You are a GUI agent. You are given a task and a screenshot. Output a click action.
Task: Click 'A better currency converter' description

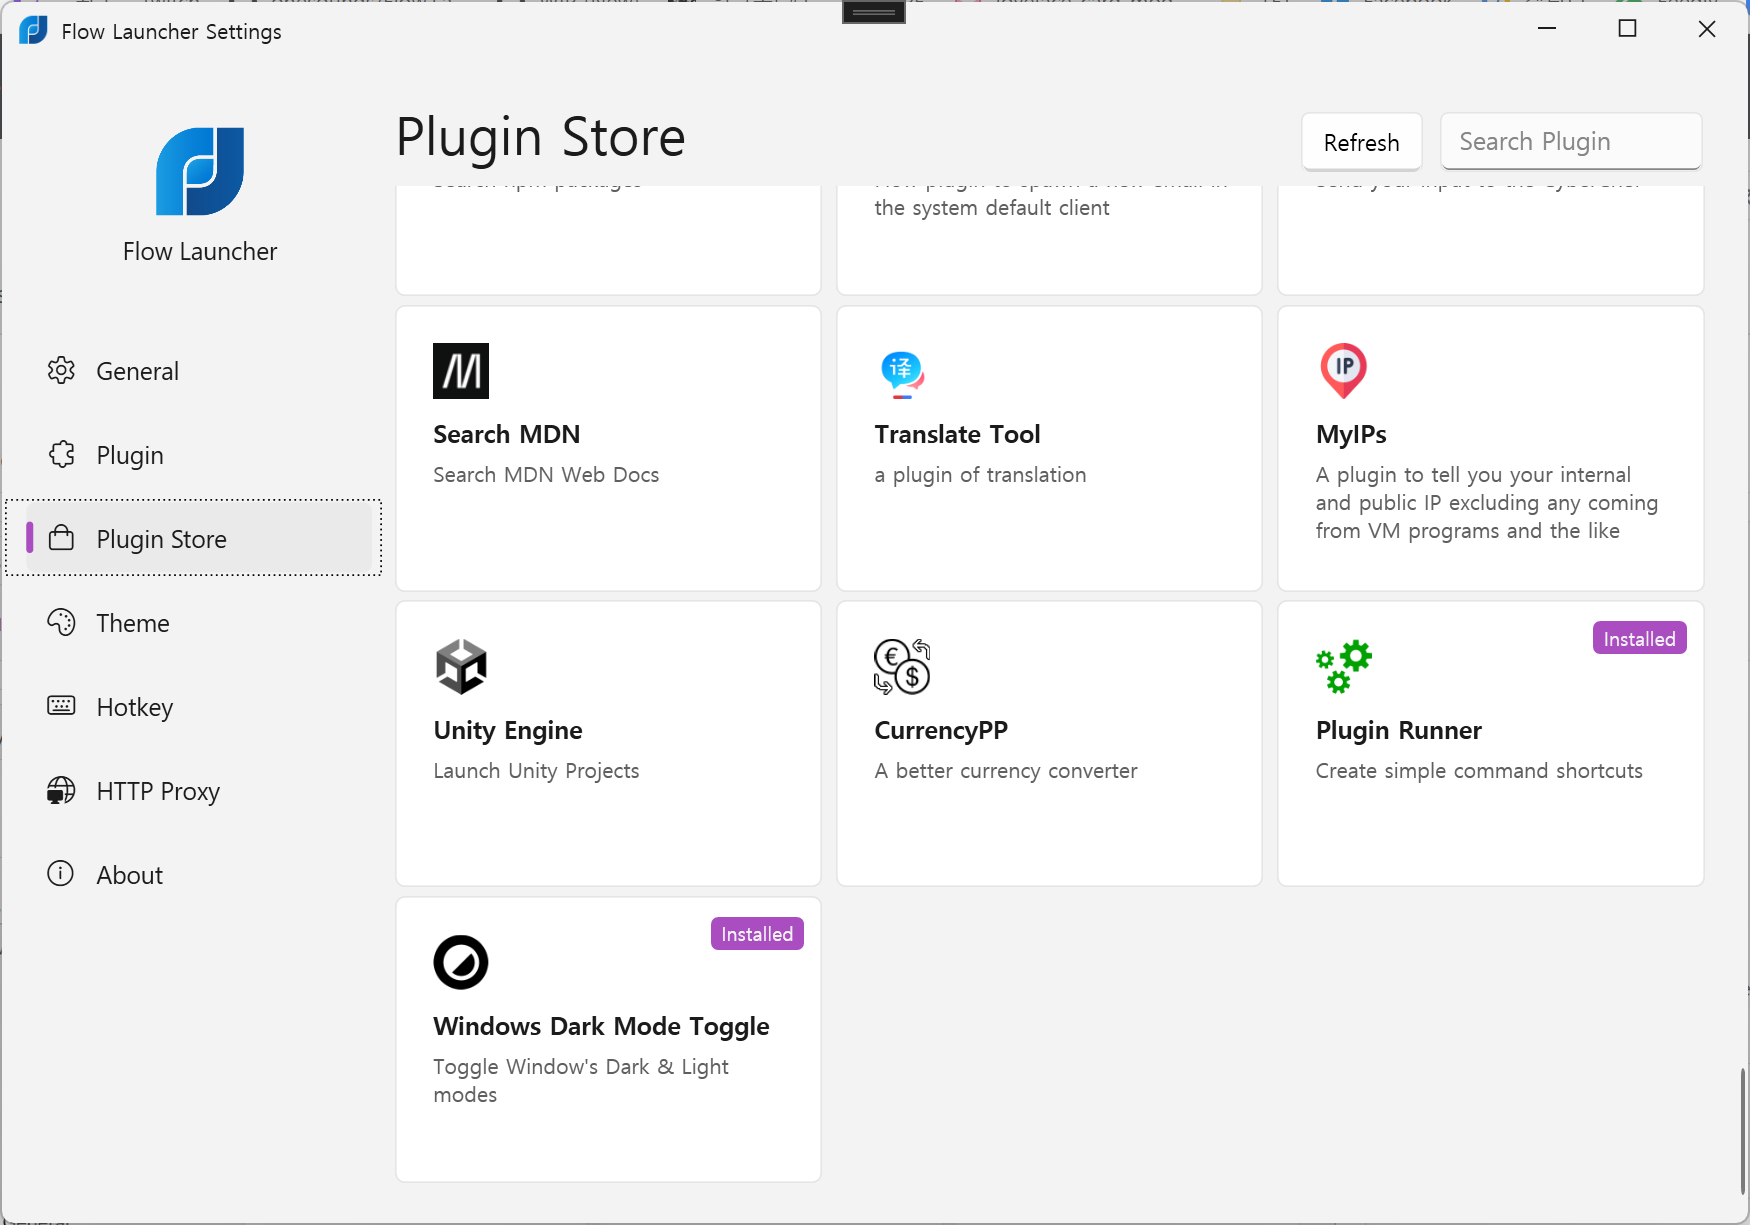tap(1006, 771)
